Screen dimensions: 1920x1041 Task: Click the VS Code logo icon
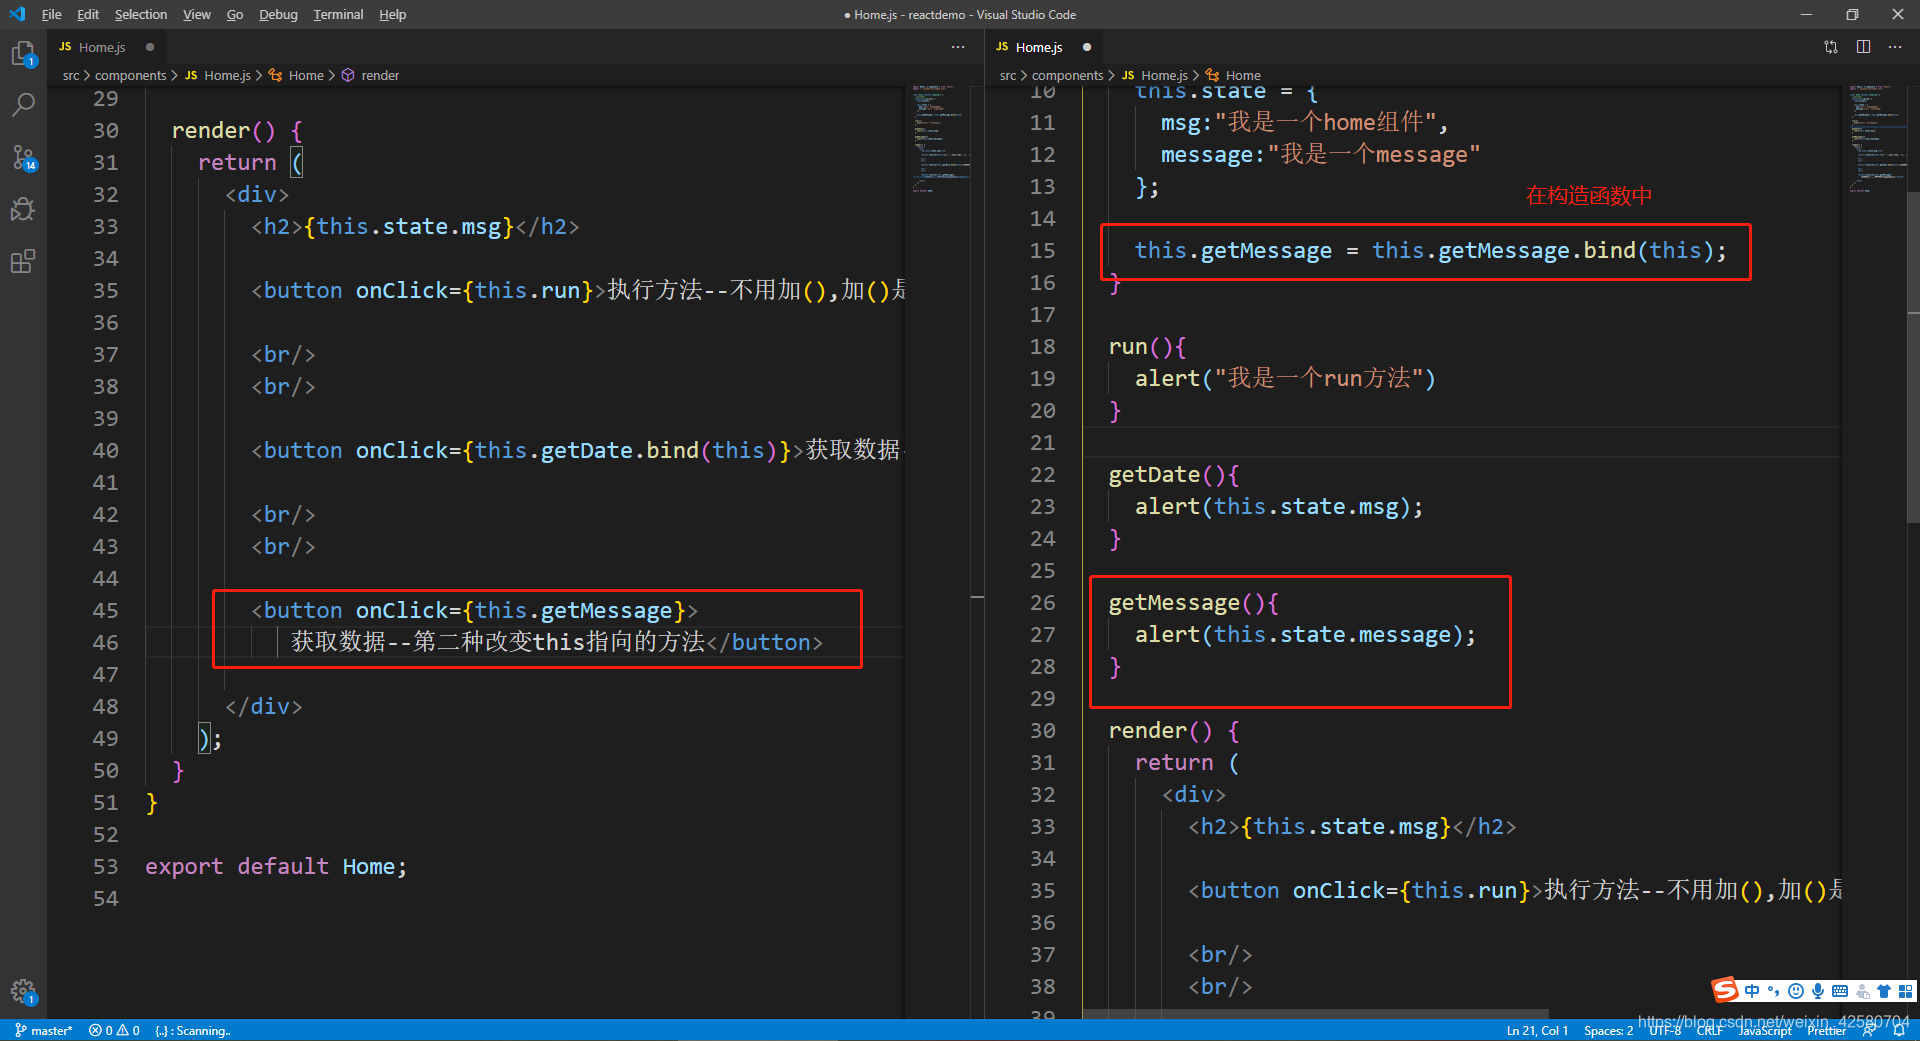(x=16, y=14)
